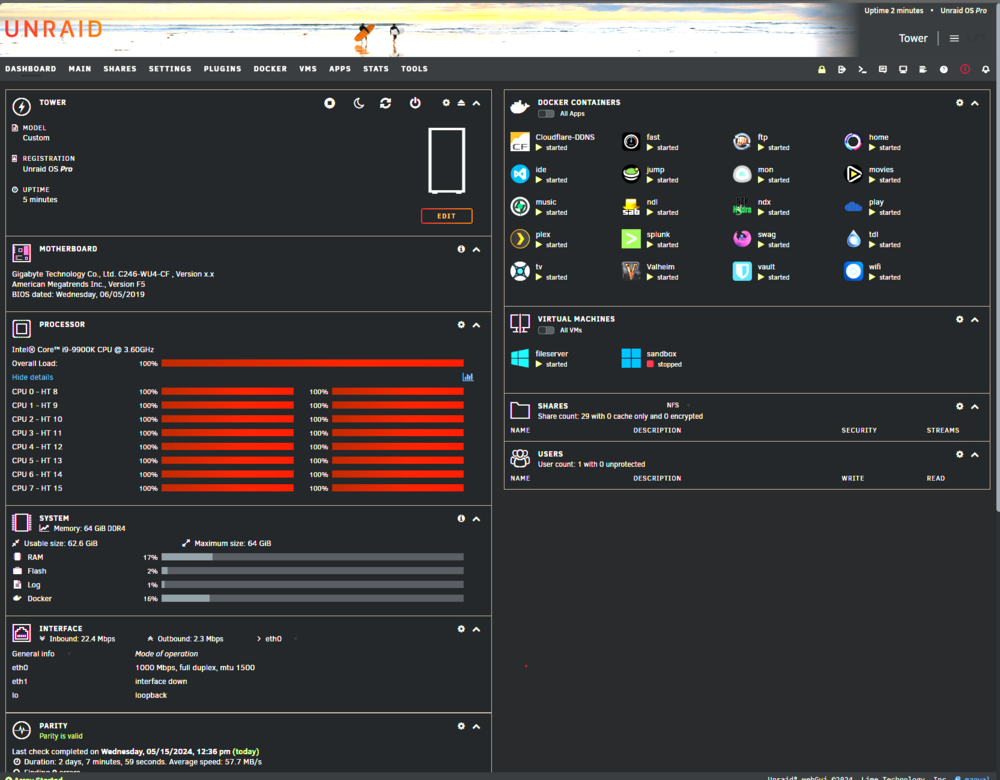Open the Settings tab
This screenshot has height=780, width=1000.
point(170,69)
